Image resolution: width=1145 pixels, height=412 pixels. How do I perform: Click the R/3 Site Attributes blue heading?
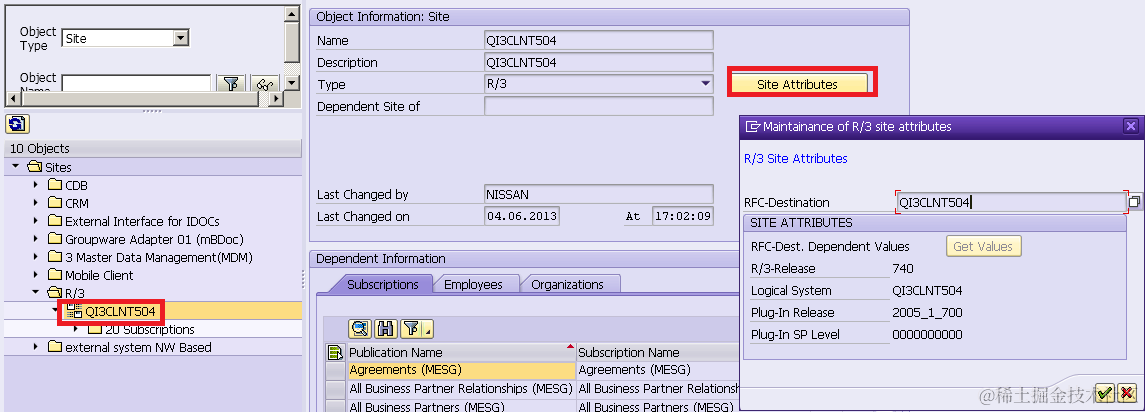click(x=796, y=159)
